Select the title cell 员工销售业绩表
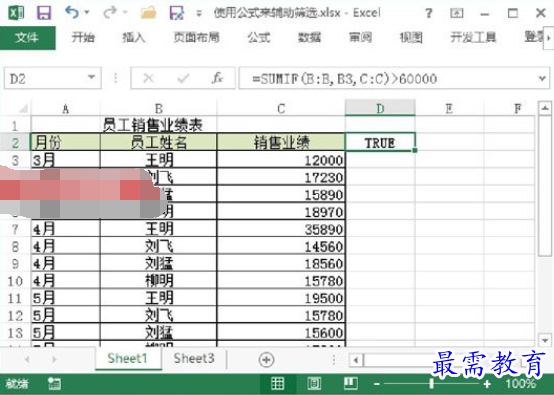Image resolution: width=554 pixels, height=395 pixels. click(153, 125)
